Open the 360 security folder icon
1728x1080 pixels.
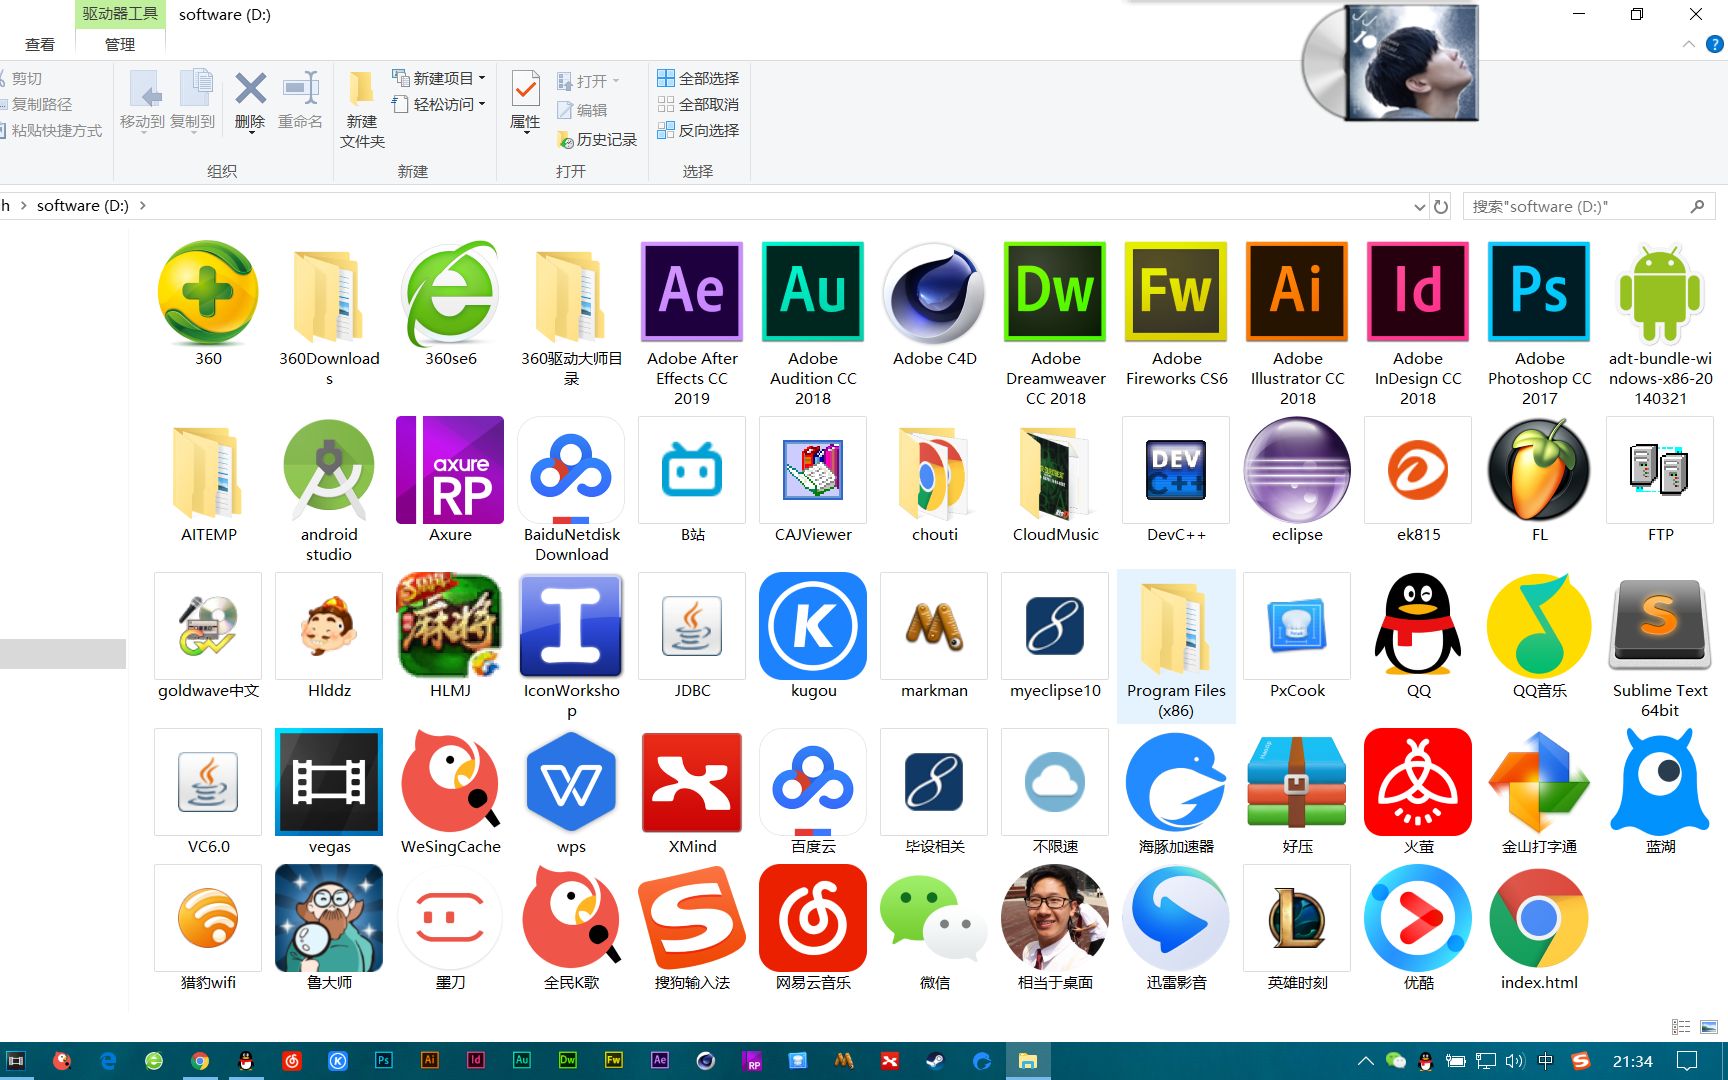(208, 292)
